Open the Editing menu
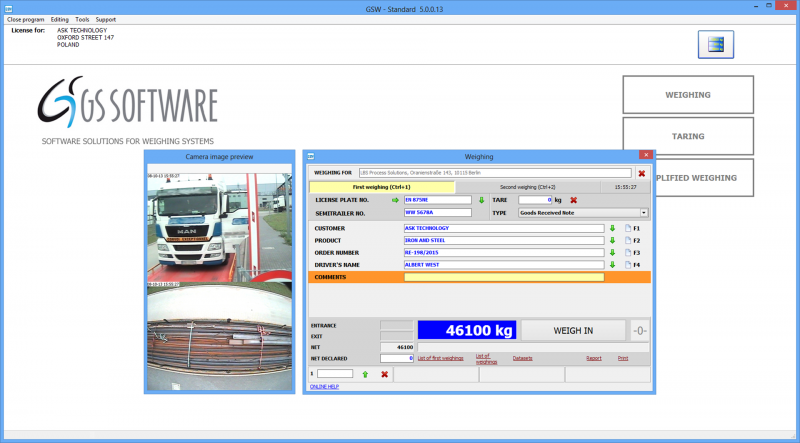The height and width of the screenshot is (443, 800). click(x=60, y=19)
